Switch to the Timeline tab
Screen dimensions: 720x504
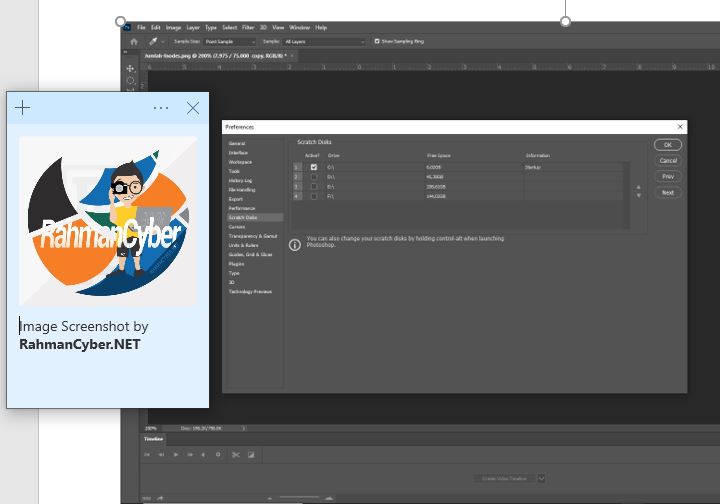153,439
